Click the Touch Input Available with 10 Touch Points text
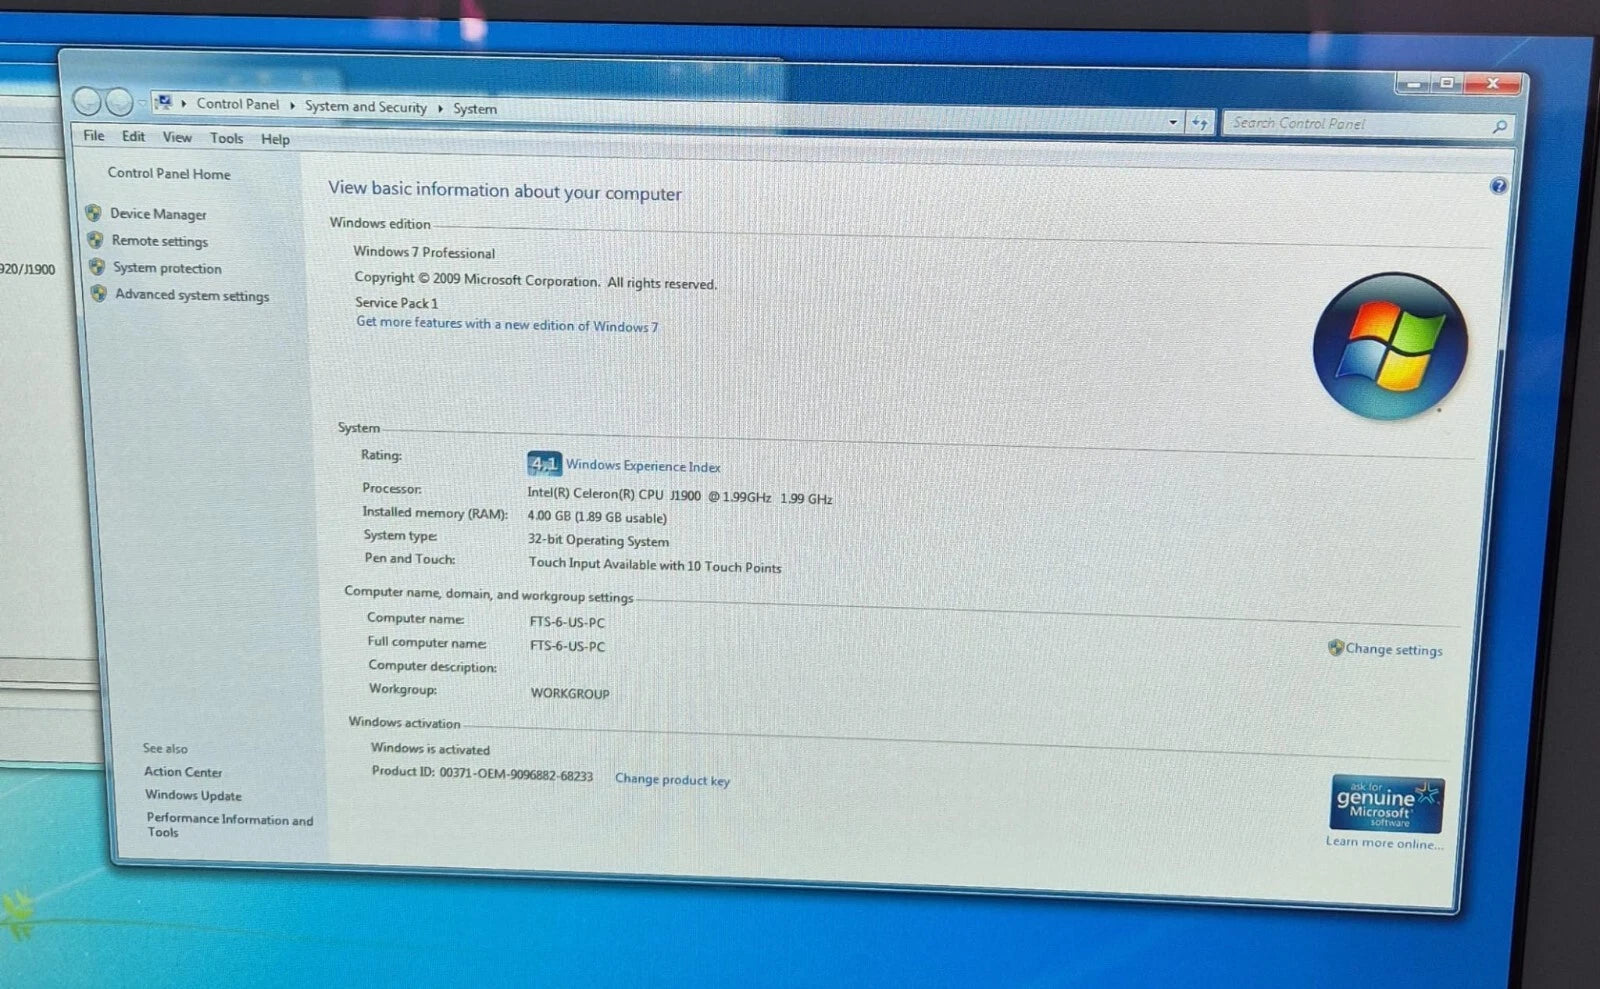The height and width of the screenshot is (989, 1600). (655, 565)
